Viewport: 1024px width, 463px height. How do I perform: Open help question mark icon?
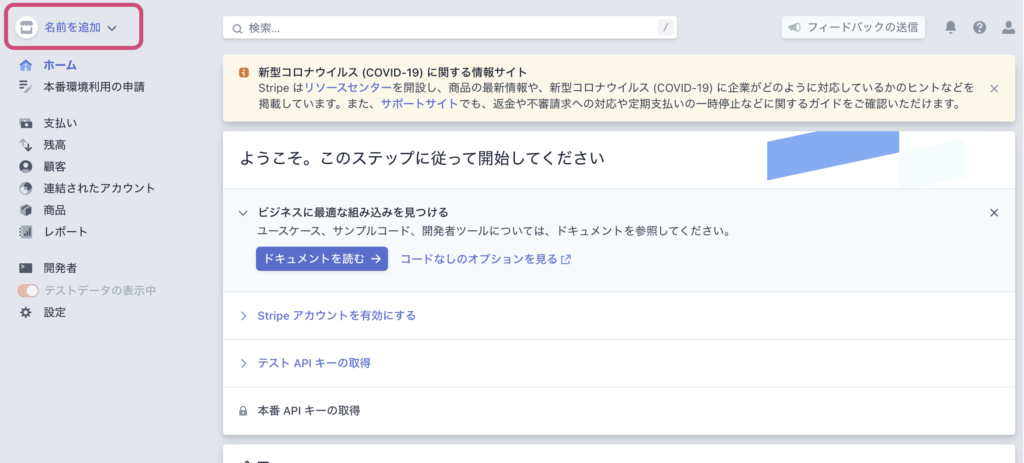coord(979,27)
